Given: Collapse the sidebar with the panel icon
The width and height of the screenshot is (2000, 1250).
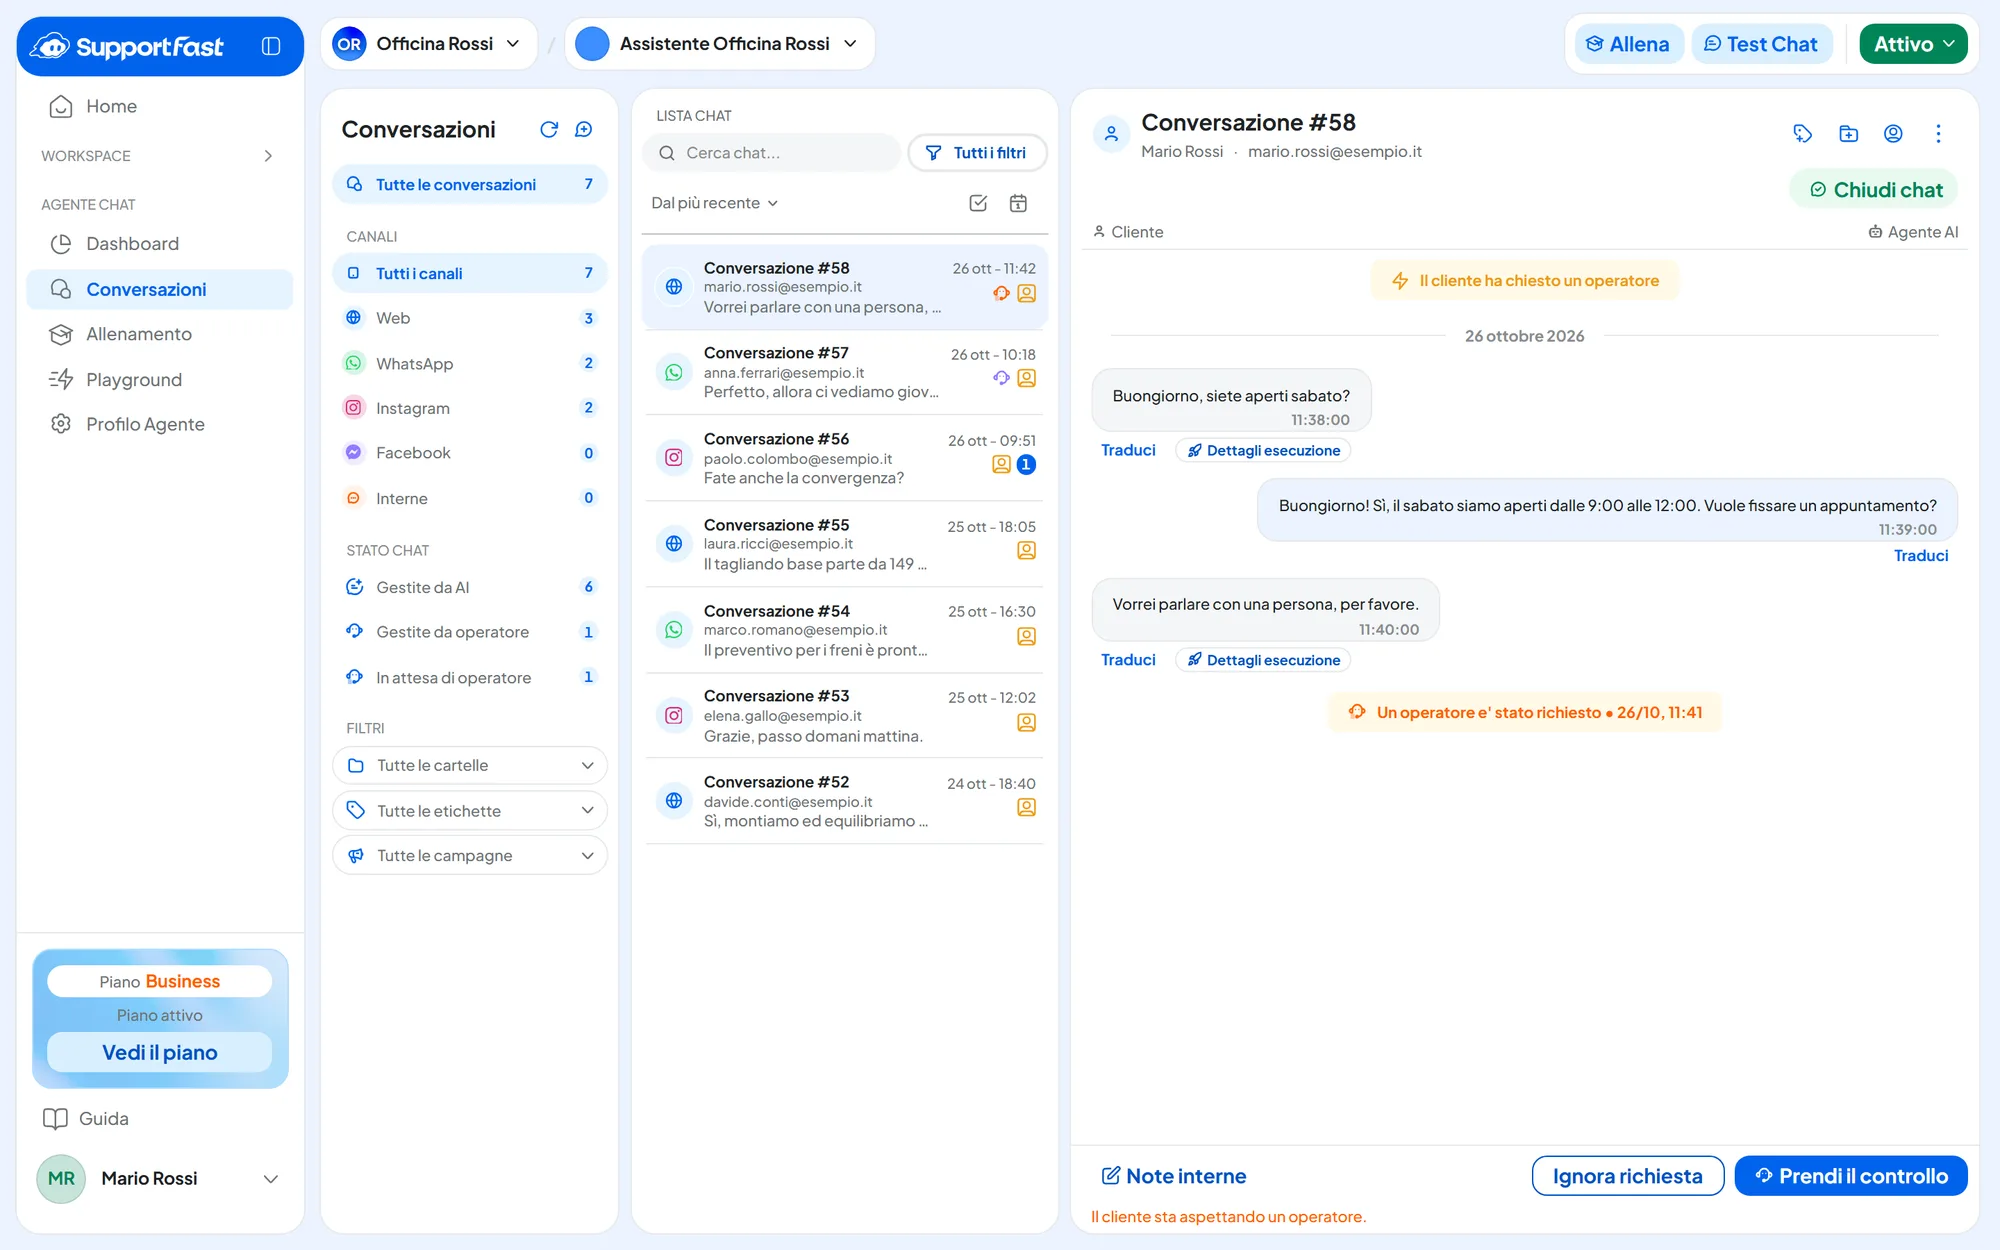Looking at the screenshot, I should [271, 46].
